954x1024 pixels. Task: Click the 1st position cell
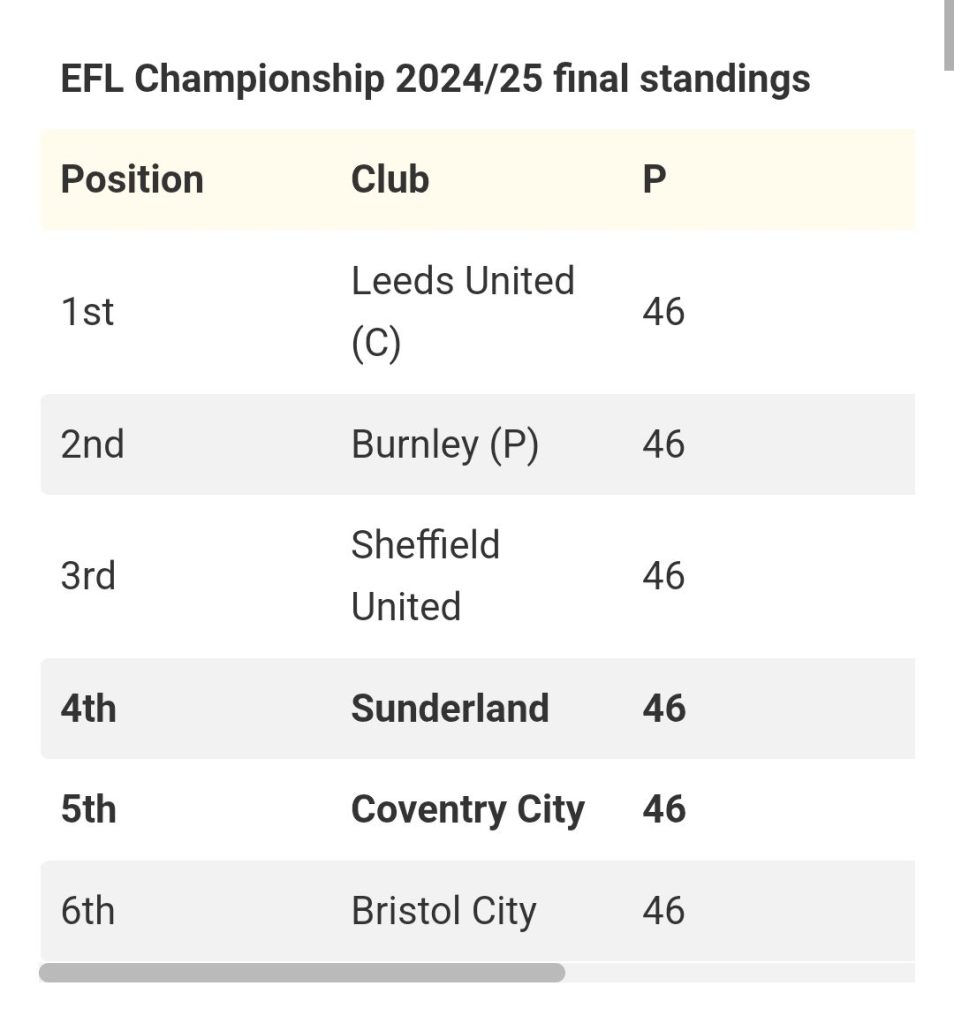point(87,312)
